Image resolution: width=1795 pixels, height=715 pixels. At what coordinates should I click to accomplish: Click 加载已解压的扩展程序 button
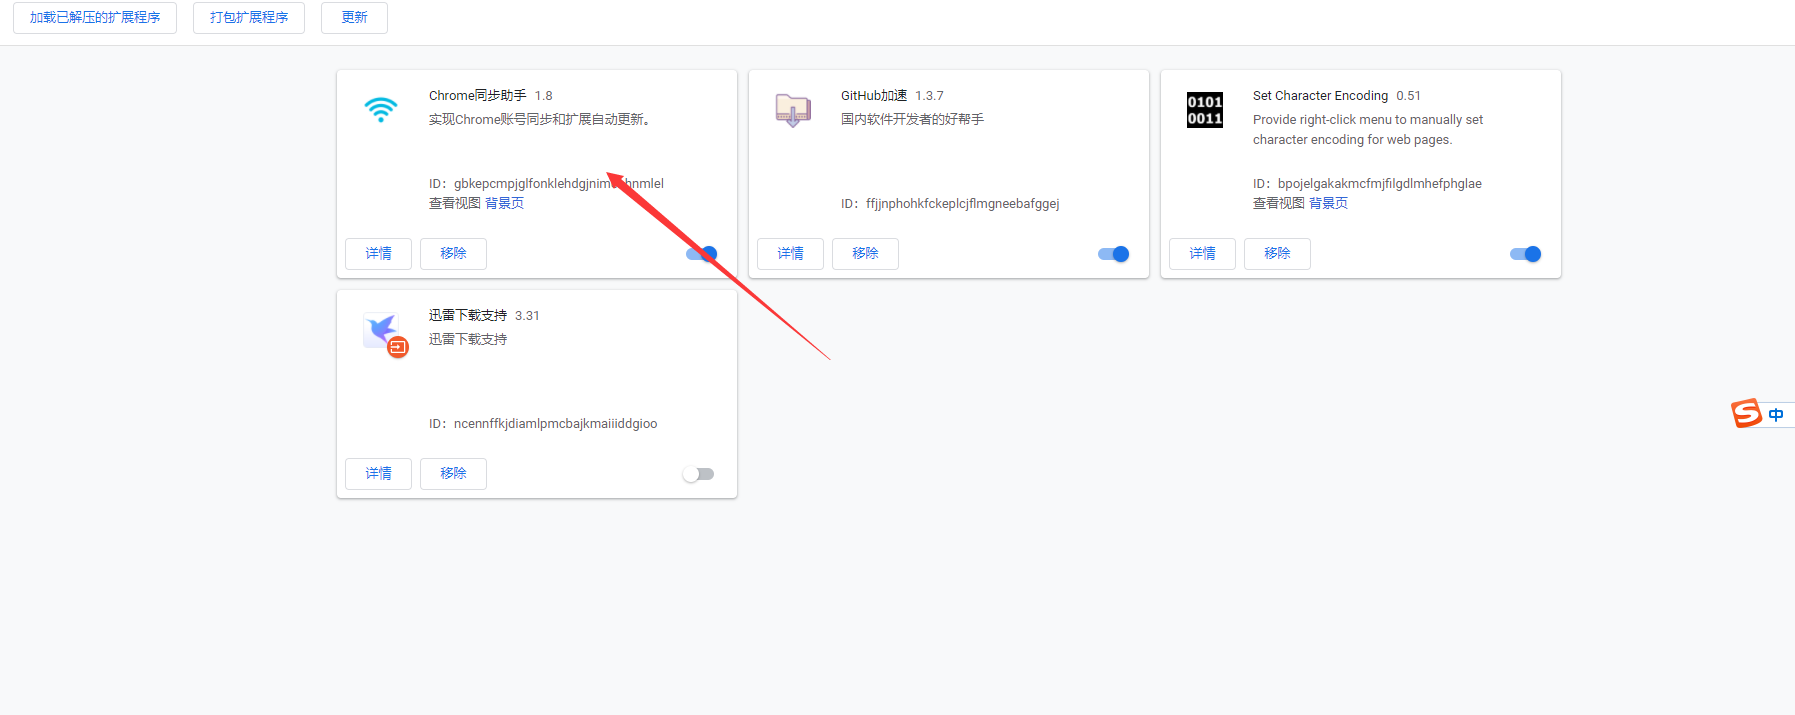[95, 18]
